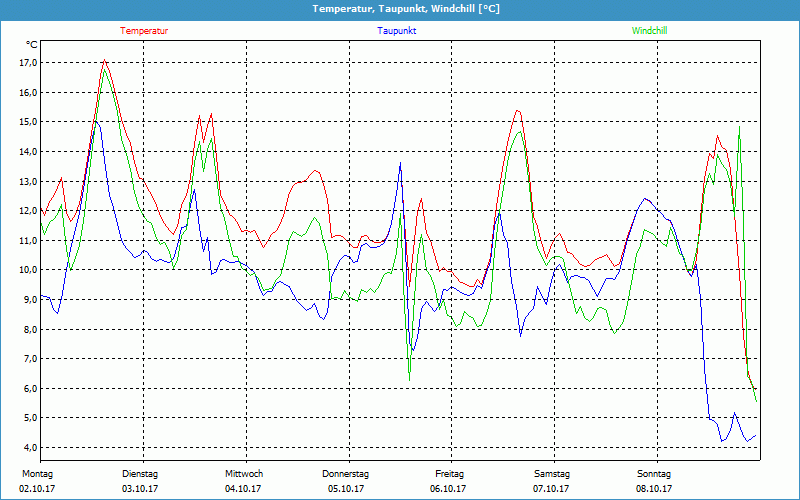Click the 03.10.17 date label
This screenshot has height=500, width=800.
[x=140, y=489]
